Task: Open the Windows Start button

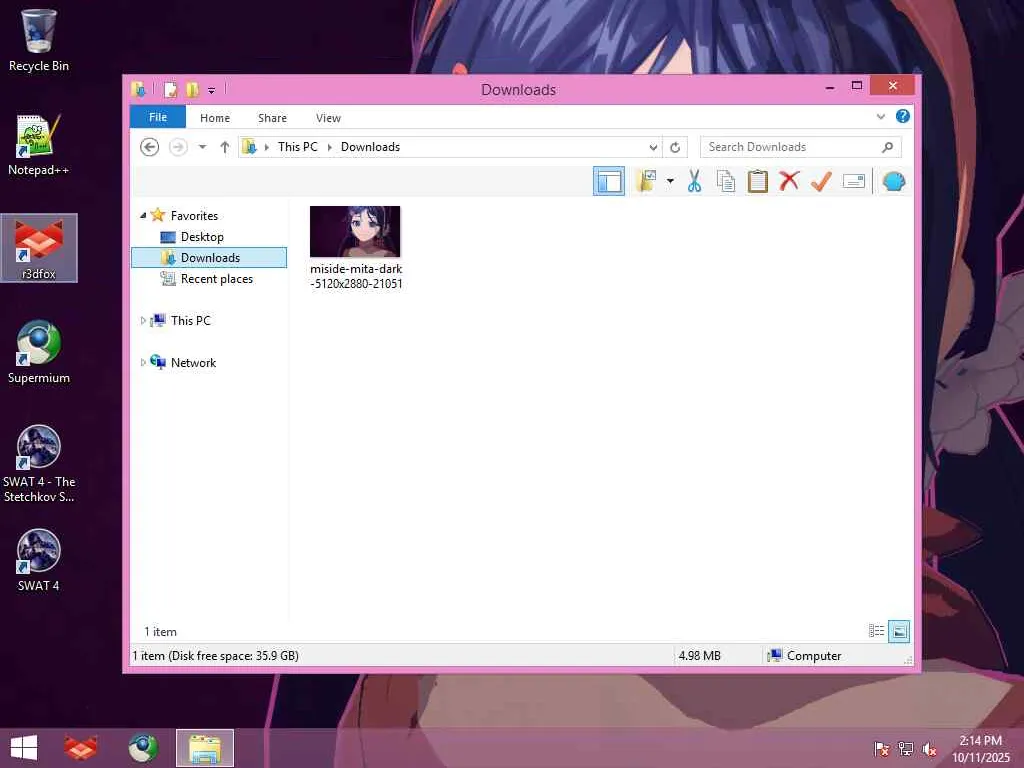Action: [24, 748]
